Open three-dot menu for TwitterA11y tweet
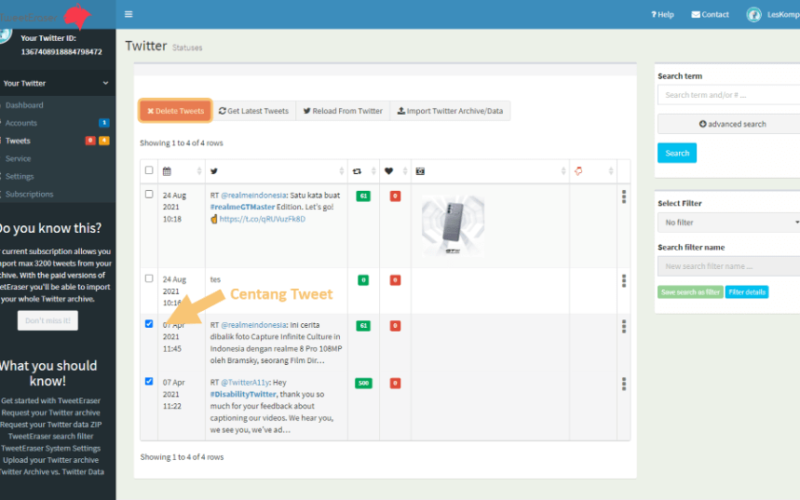This screenshot has width=800, height=500. pos(623,384)
